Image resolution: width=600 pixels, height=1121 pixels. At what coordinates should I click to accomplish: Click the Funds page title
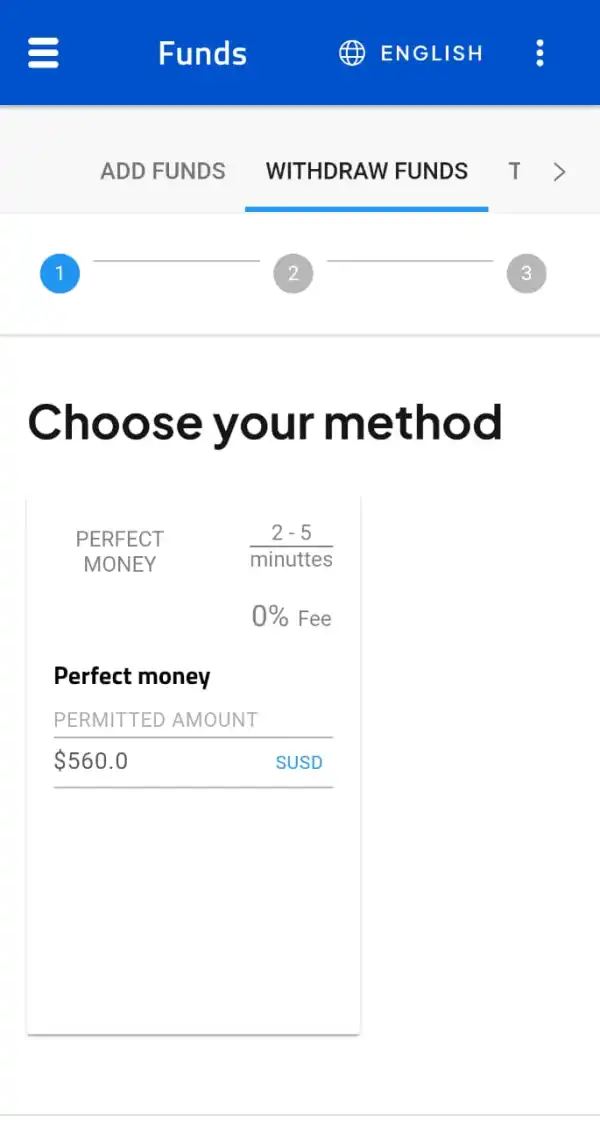click(202, 53)
